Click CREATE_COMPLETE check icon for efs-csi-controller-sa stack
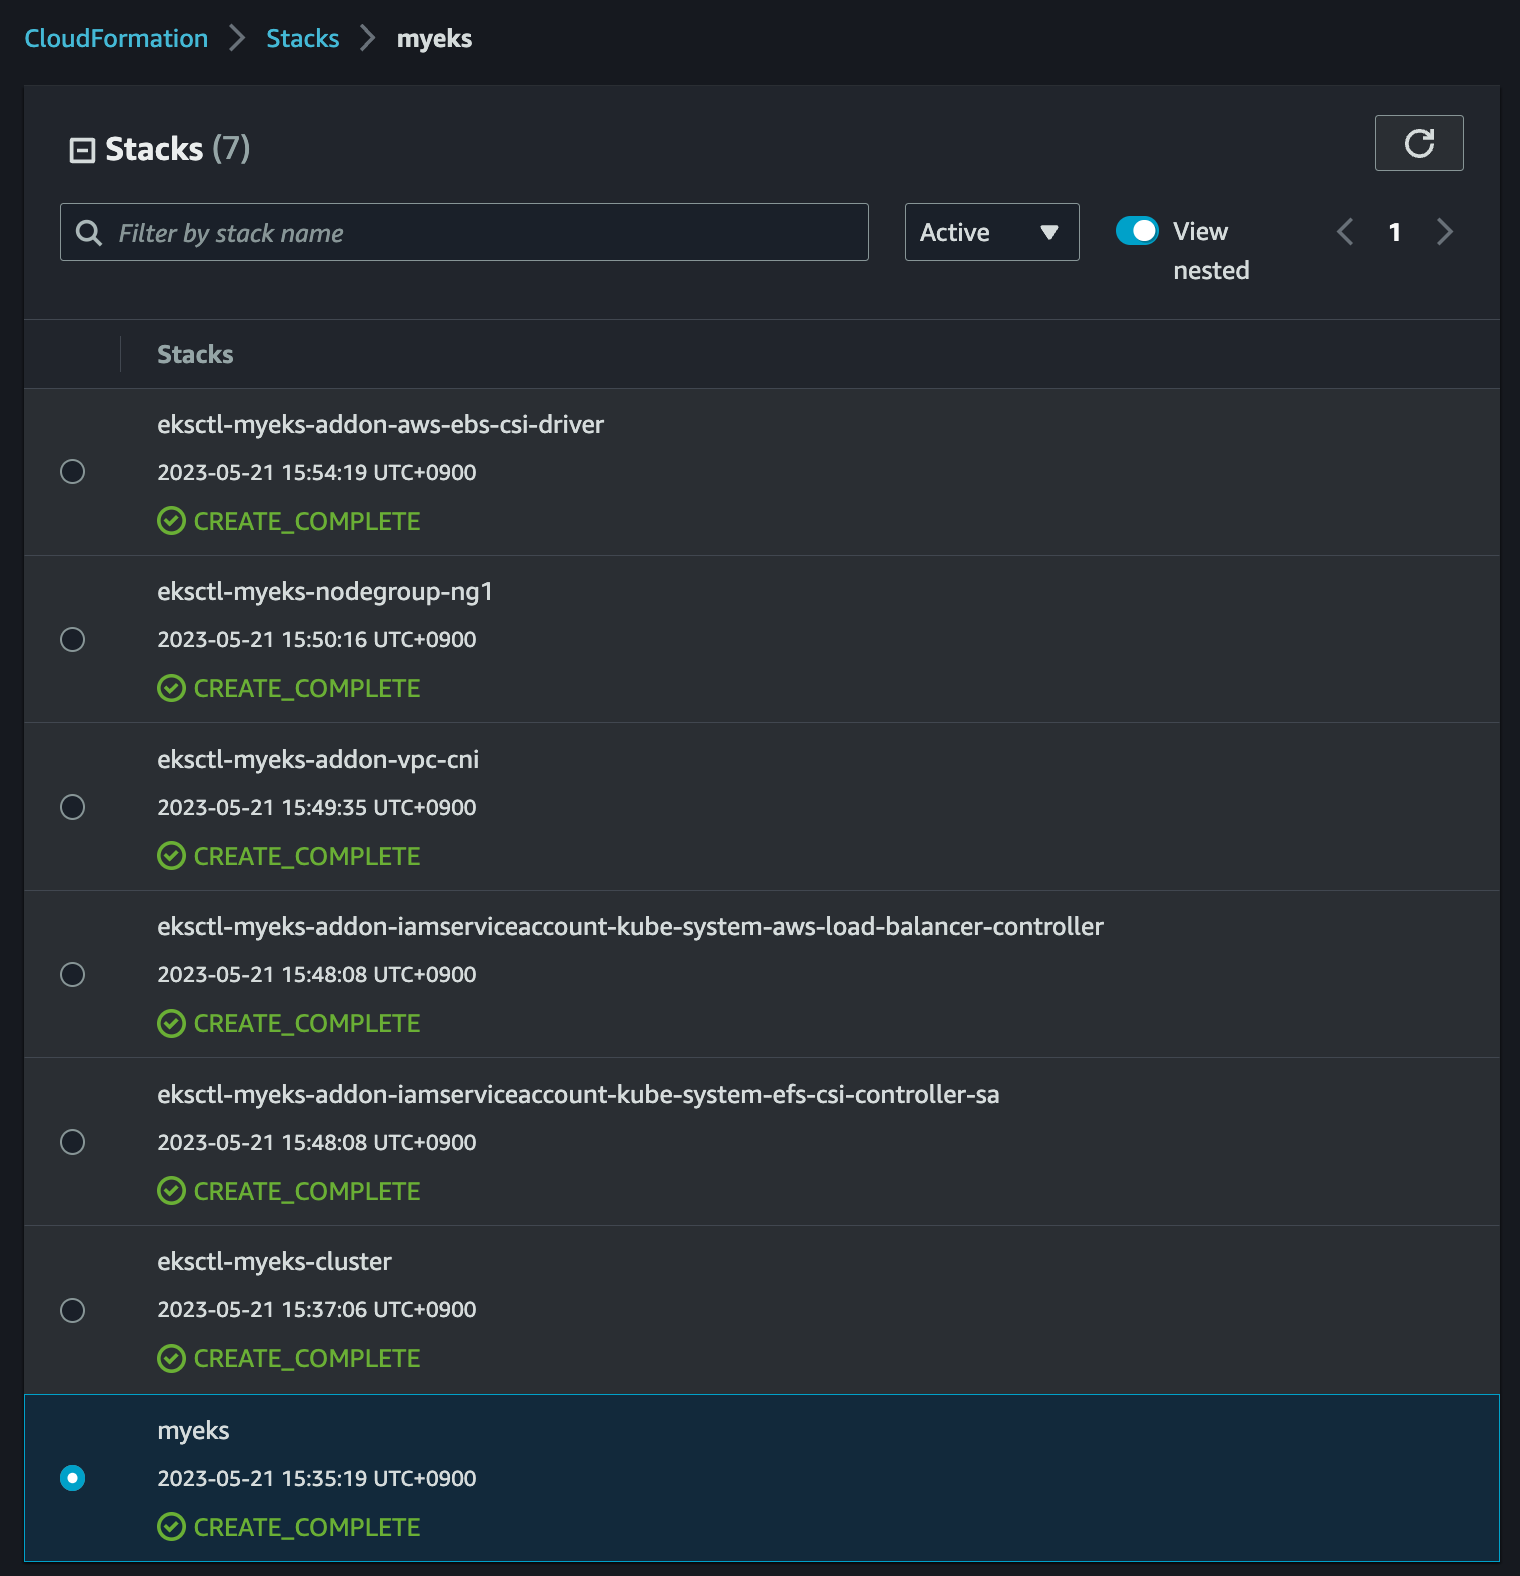The image size is (1520, 1576). 171,1191
